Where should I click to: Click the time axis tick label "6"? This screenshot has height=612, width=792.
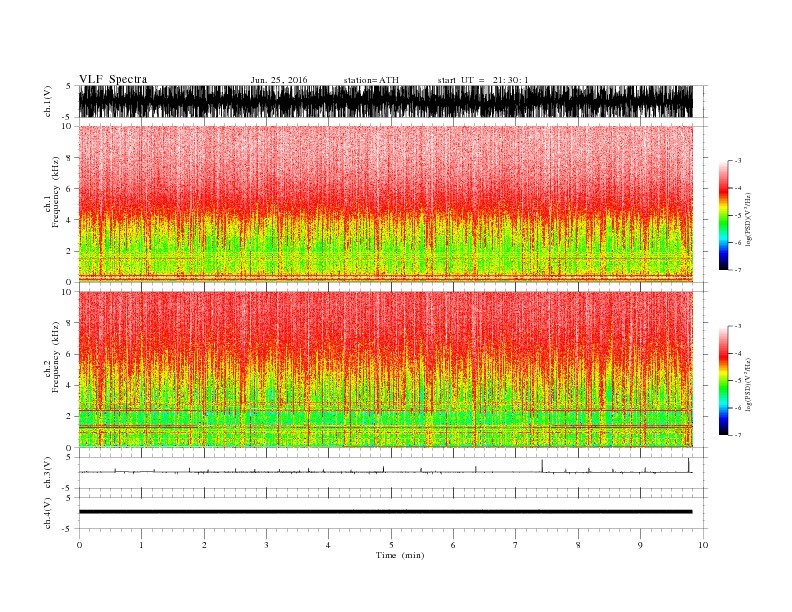pyautogui.click(x=453, y=545)
